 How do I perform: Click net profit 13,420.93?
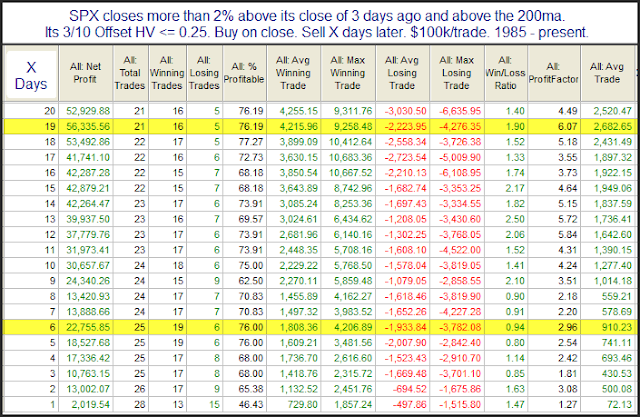(x=88, y=296)
